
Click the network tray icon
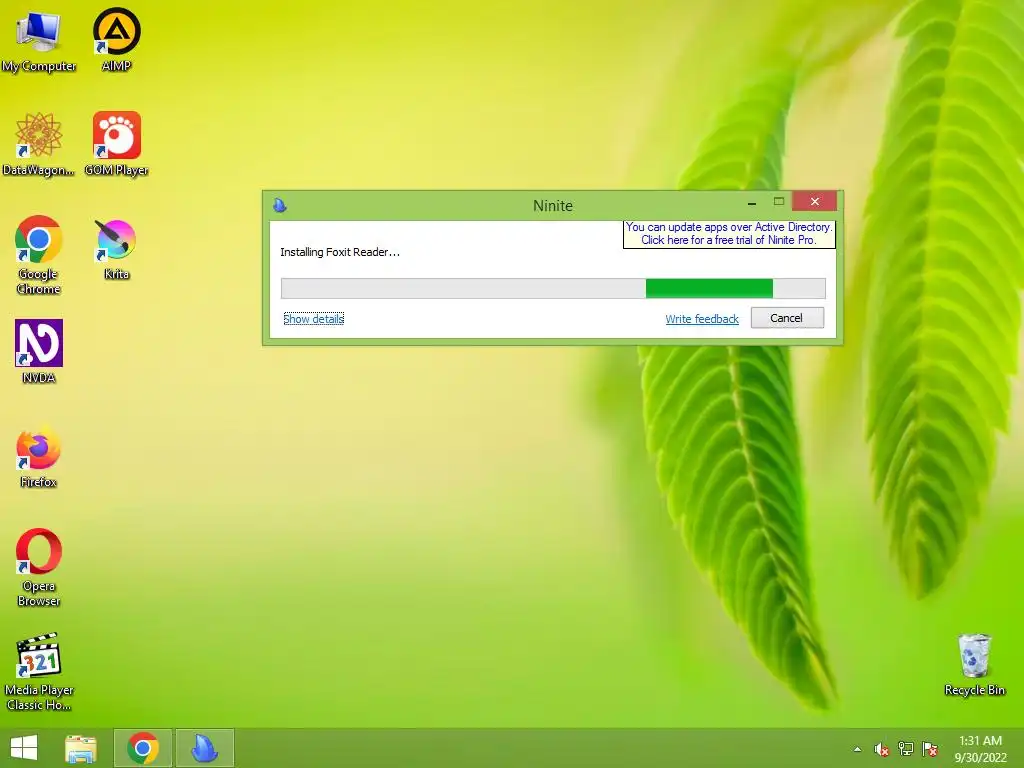click(906, 748)
